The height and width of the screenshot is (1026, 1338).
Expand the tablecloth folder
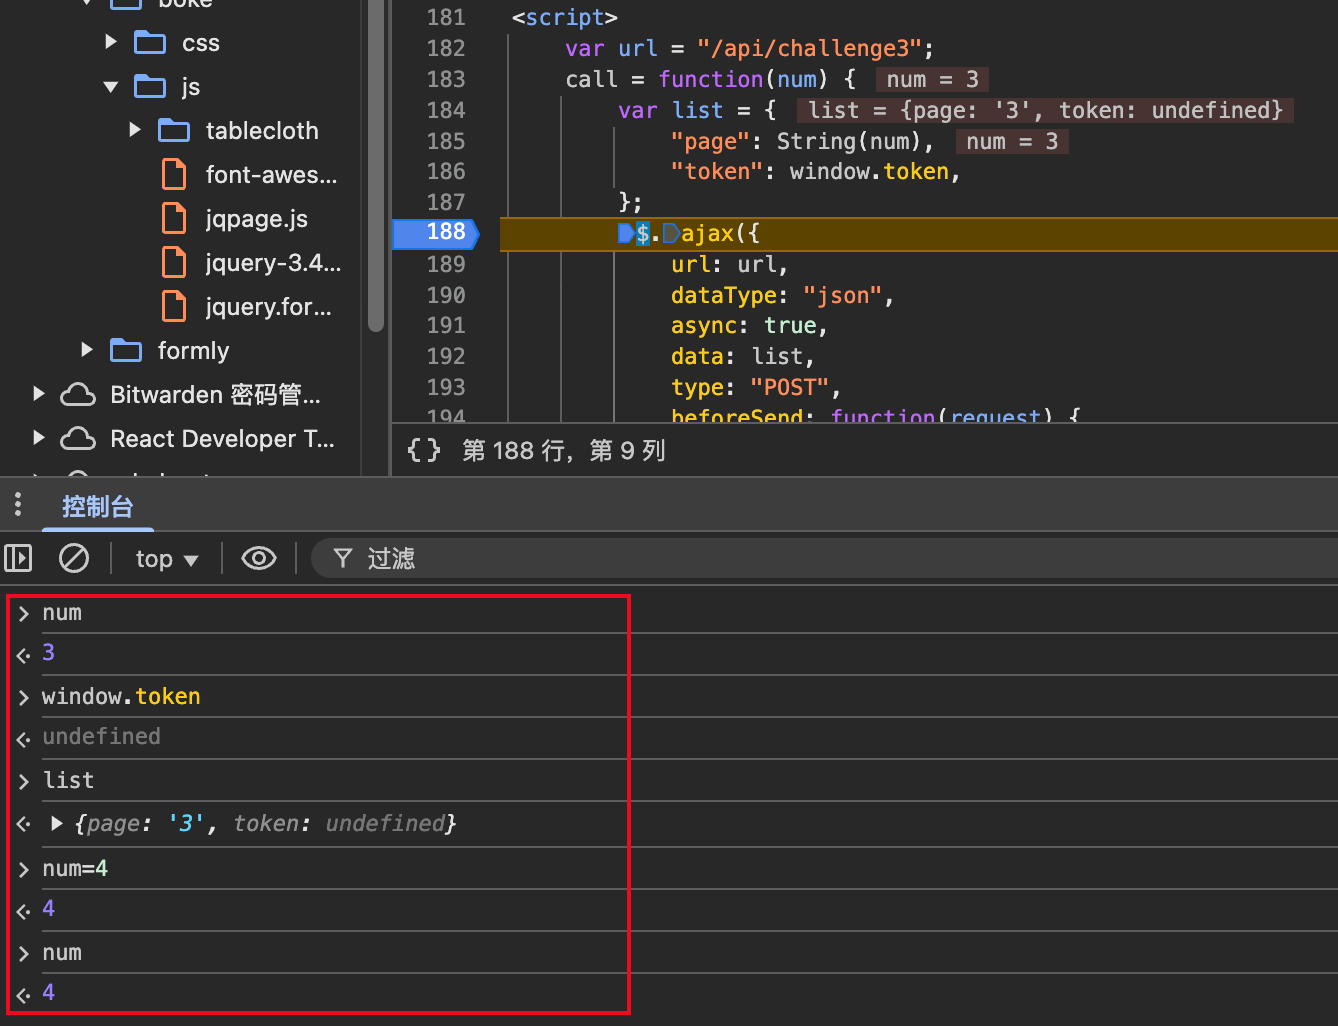pos(135,130)
